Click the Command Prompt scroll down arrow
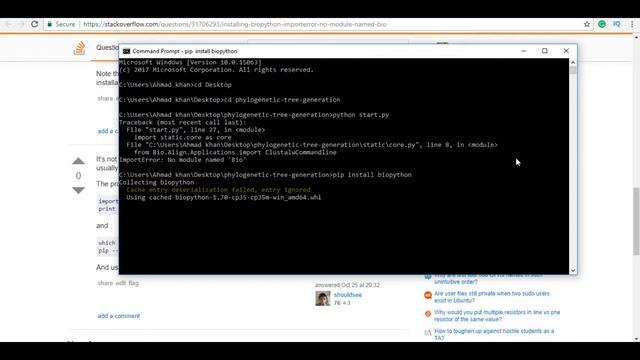The image size is (640, 360). [x=573, y=270]
